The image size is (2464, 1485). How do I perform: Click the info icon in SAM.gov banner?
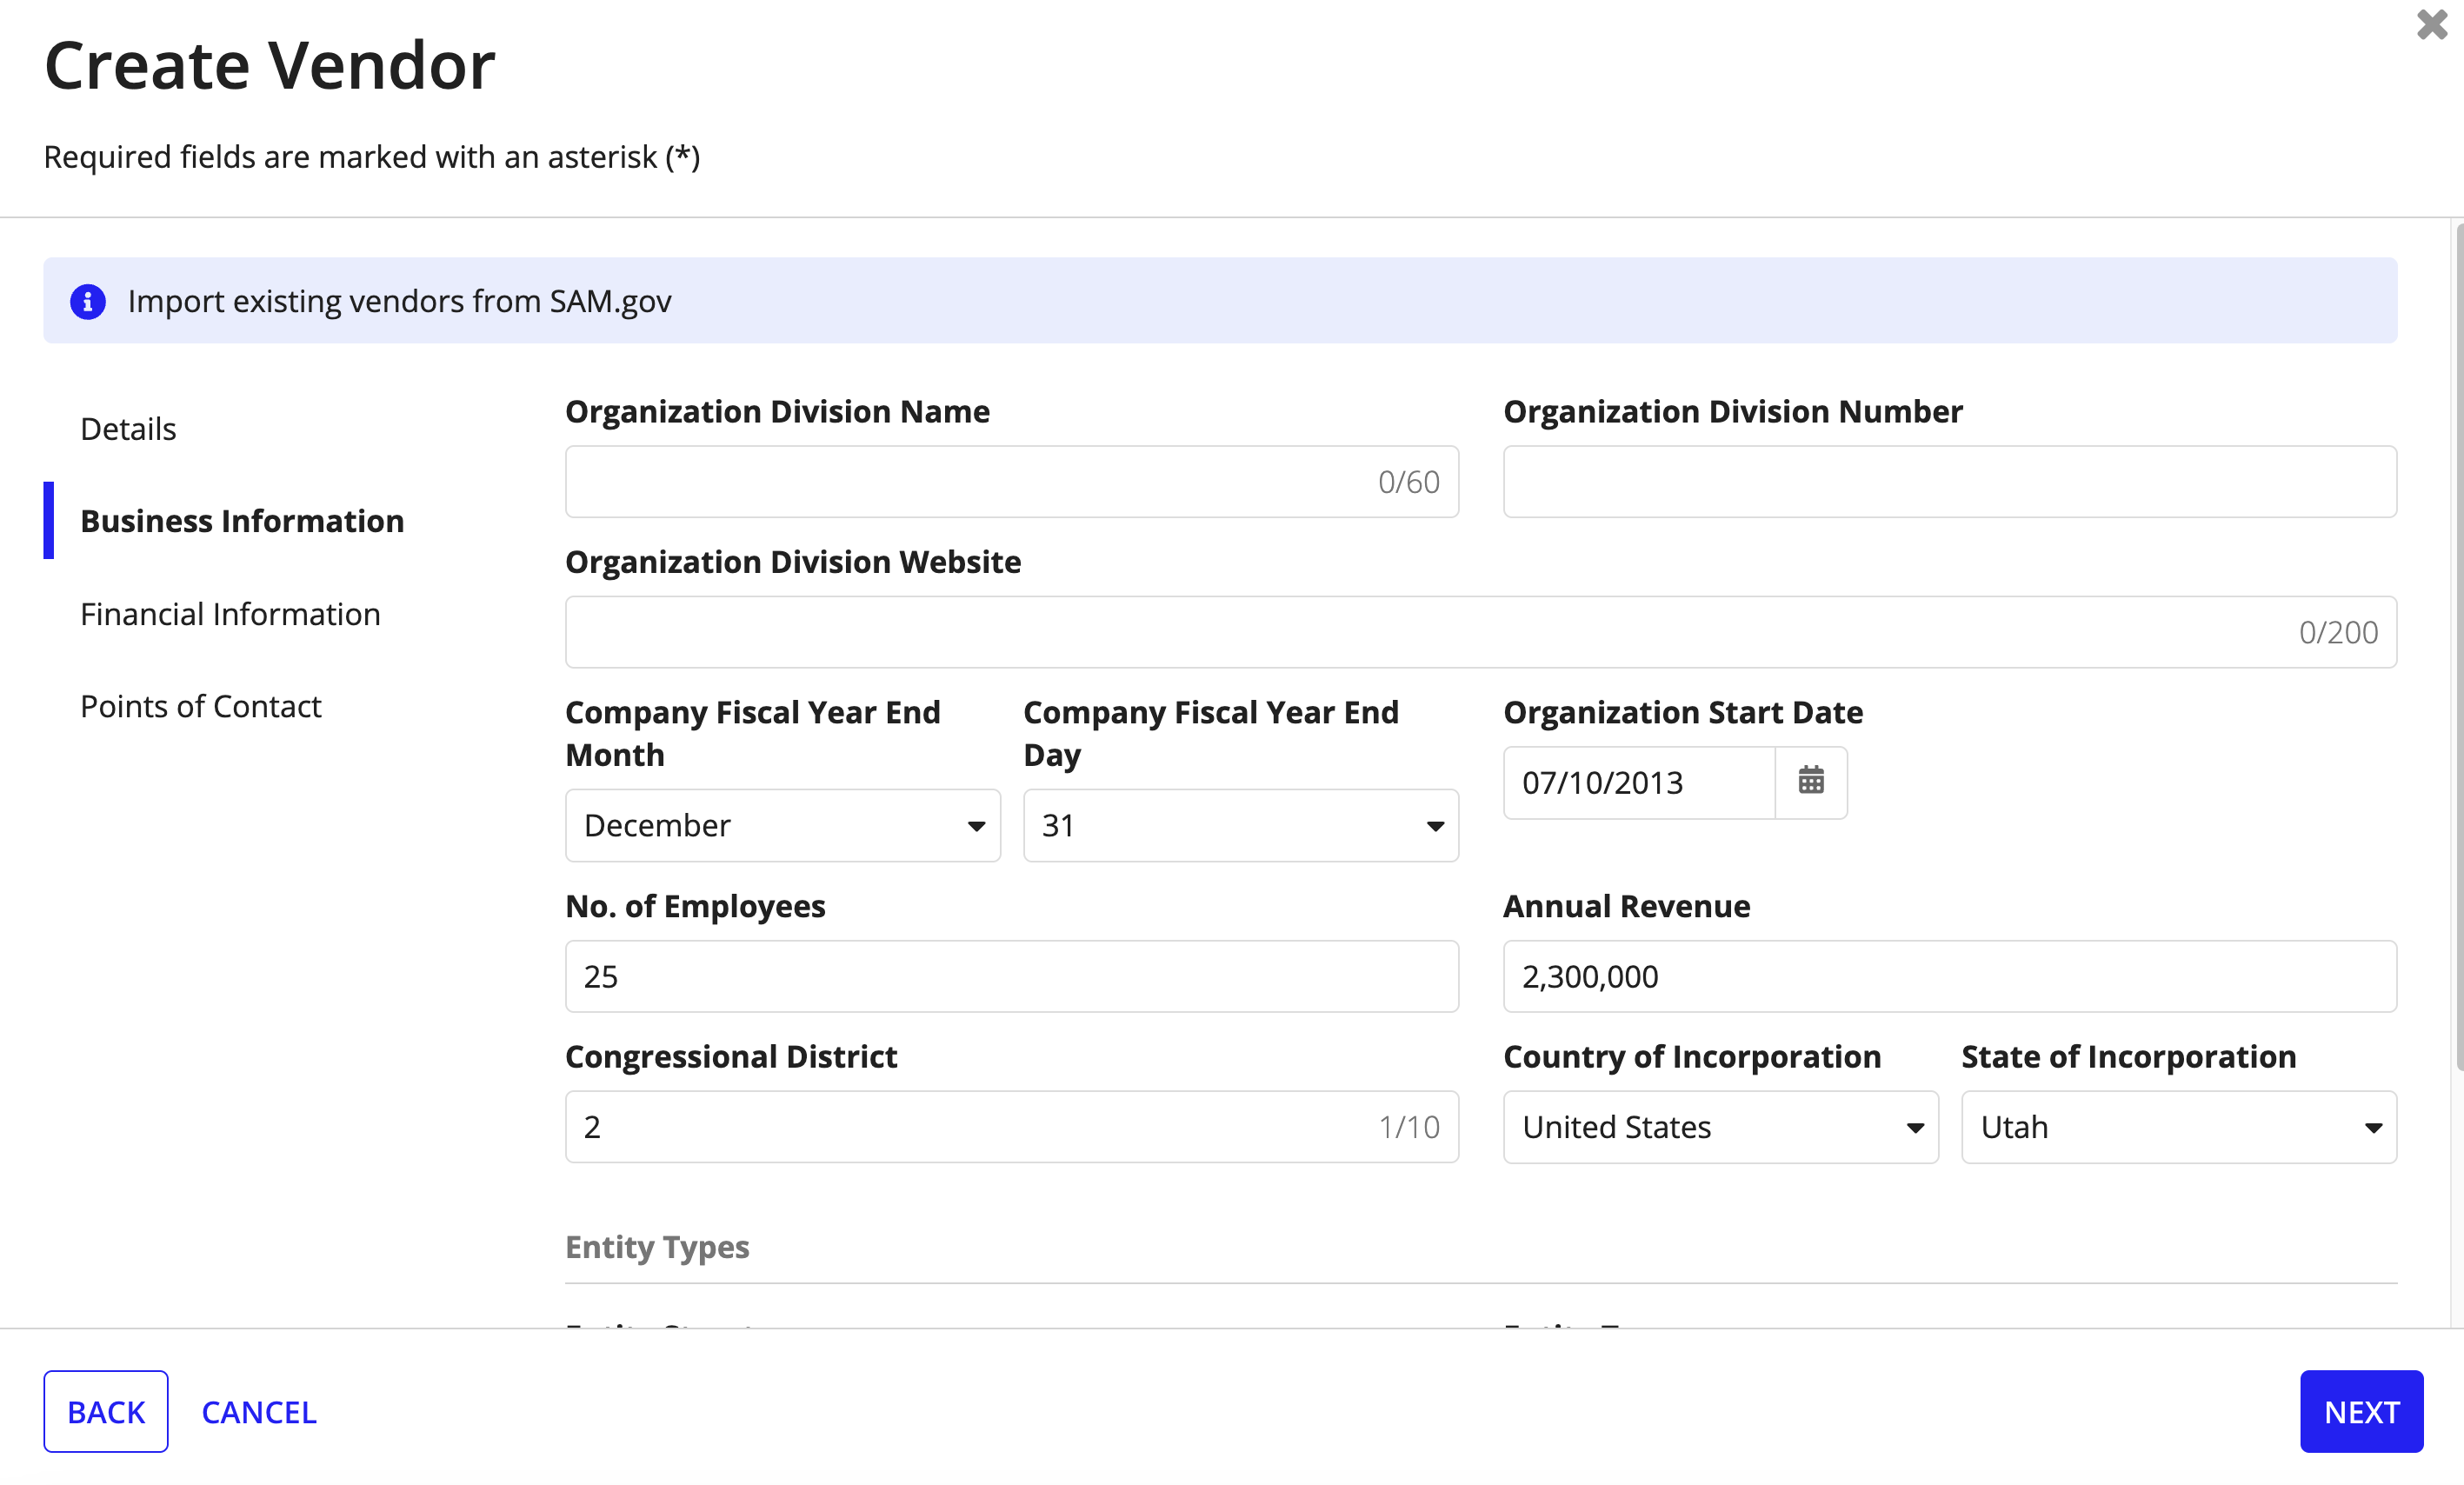(88, 301)
